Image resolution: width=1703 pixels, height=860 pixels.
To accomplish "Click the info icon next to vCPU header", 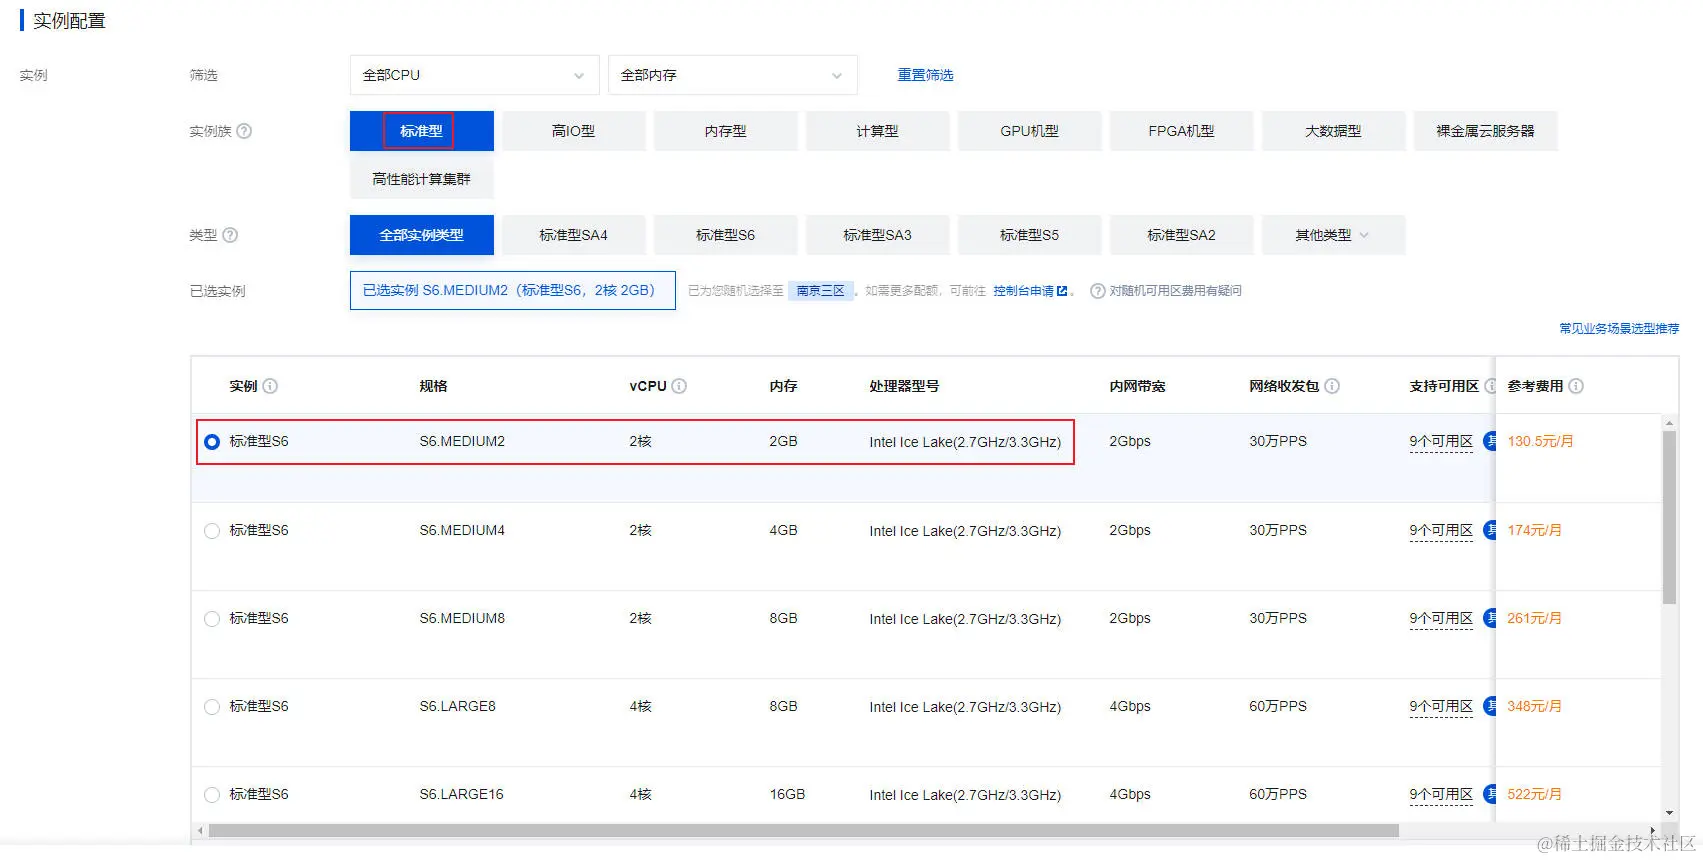I will pos(679,386).
